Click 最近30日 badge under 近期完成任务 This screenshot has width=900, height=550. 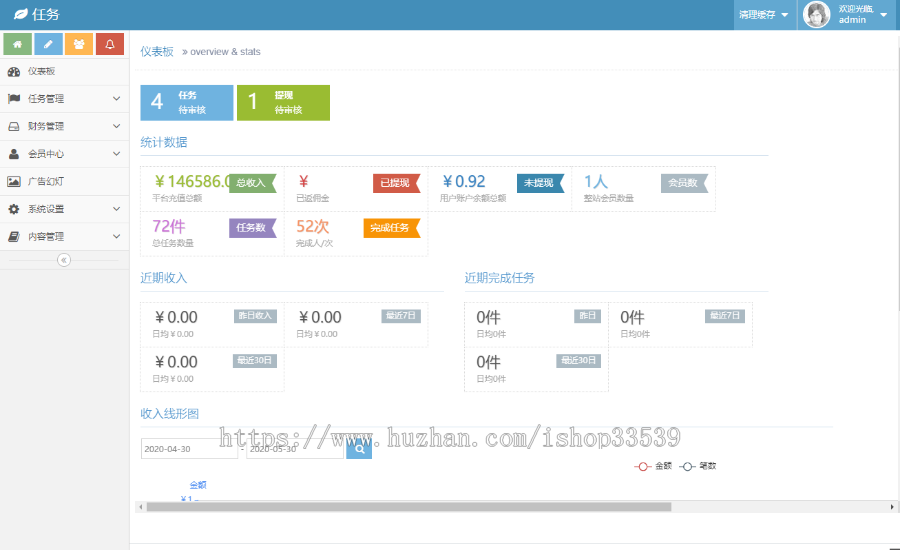click(x=579, y=361)
